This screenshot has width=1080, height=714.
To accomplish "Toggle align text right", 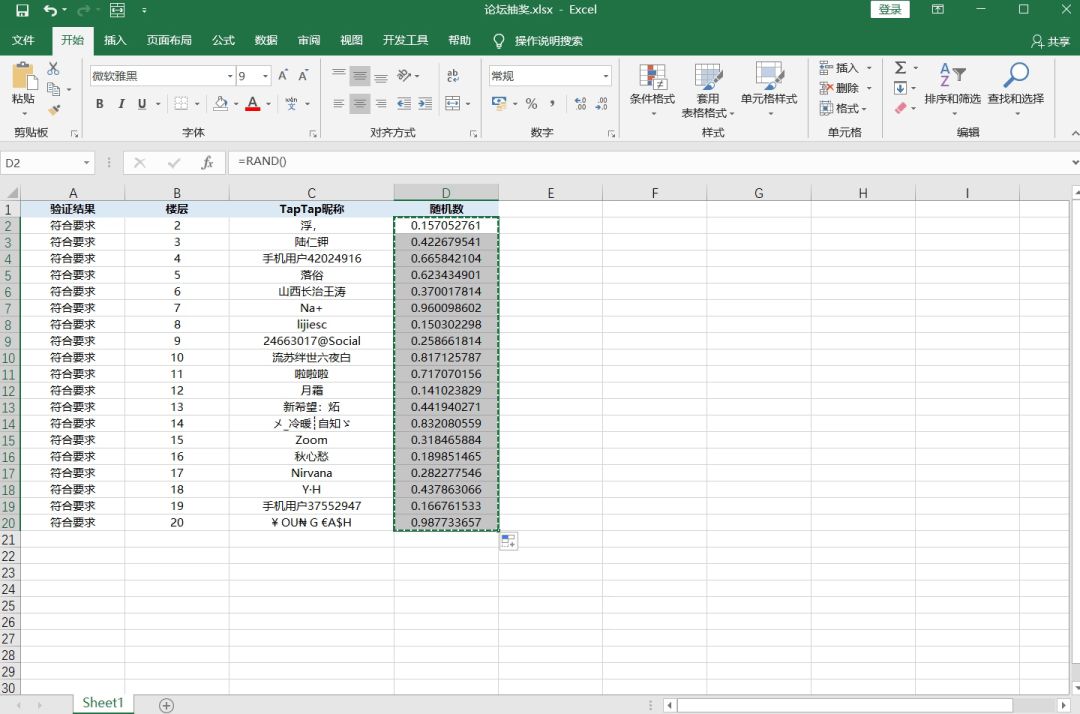I will tap(381, 103).
